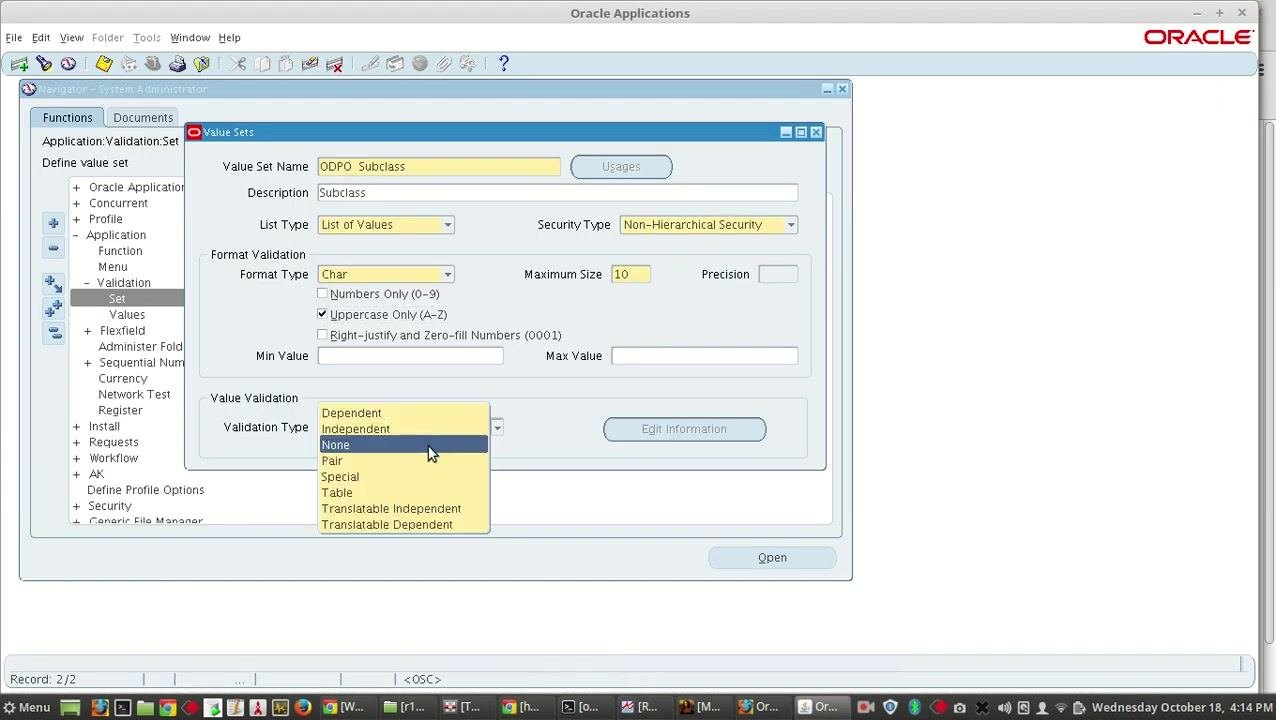The height and width of the screenshot is (720, 1276).
Task: Show the Navigator toolbar icon
Action: 68,64
